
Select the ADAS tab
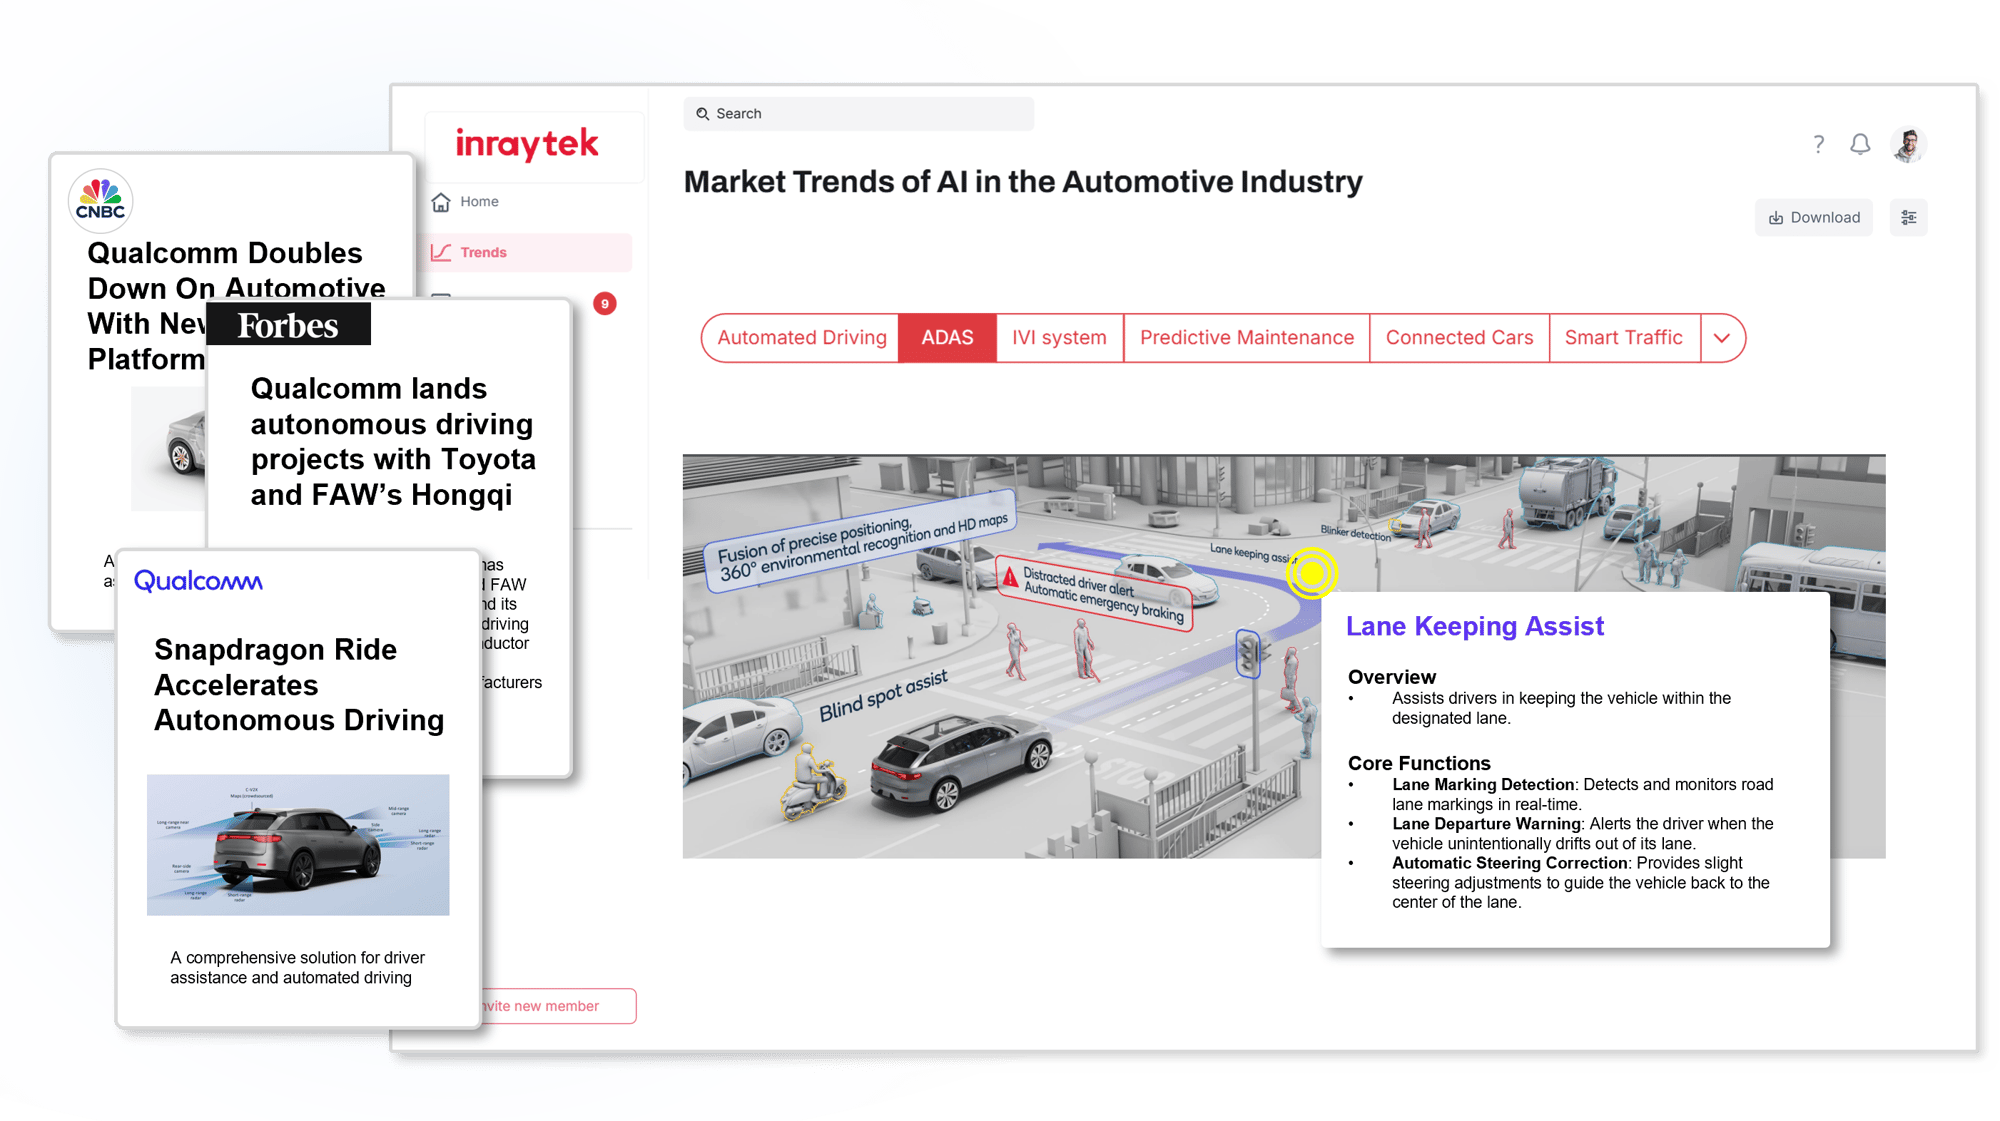pyautogui.click(x=947, y=338)
